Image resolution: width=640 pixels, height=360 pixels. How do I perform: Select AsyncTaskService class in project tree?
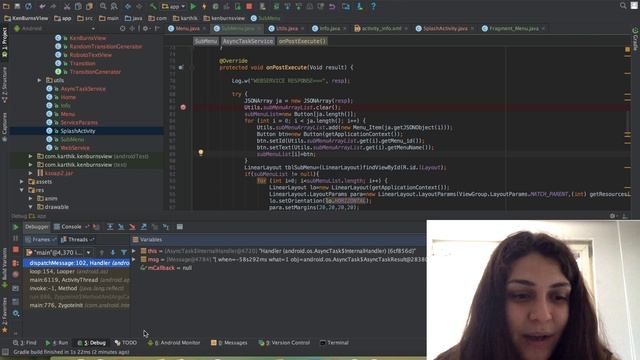point(83,89)
